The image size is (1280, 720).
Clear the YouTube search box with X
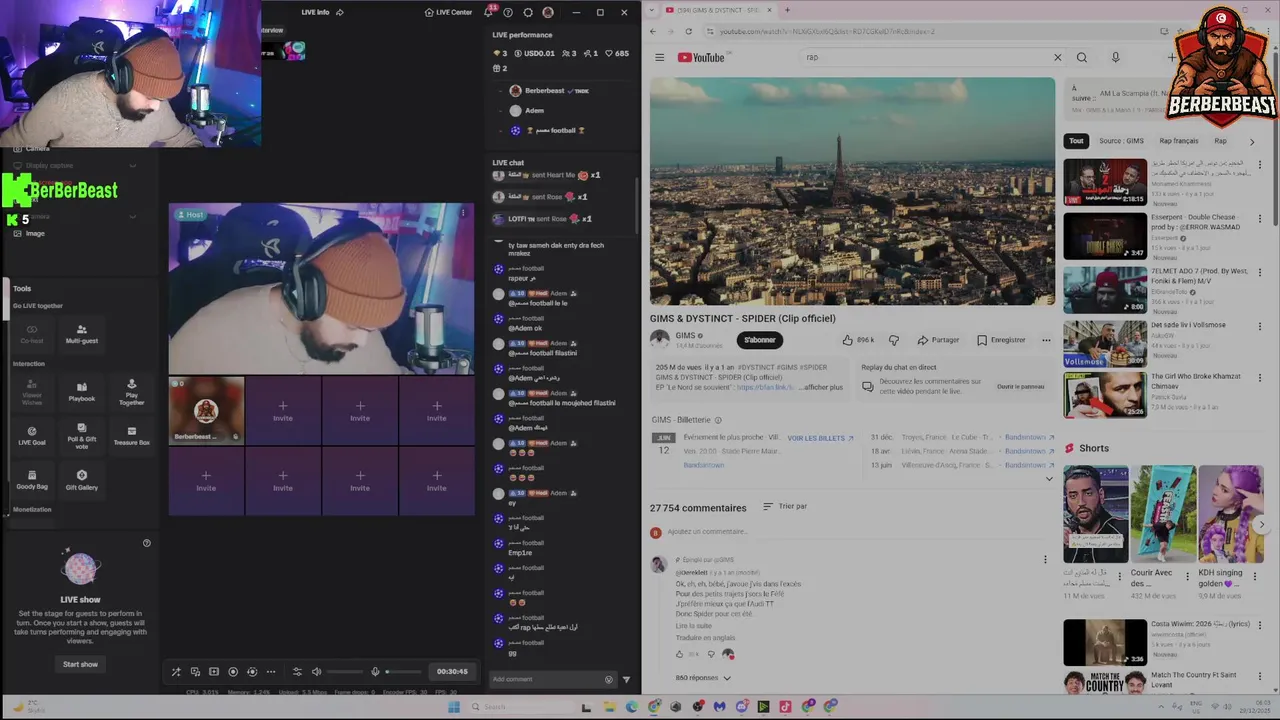coord(1057,57)
